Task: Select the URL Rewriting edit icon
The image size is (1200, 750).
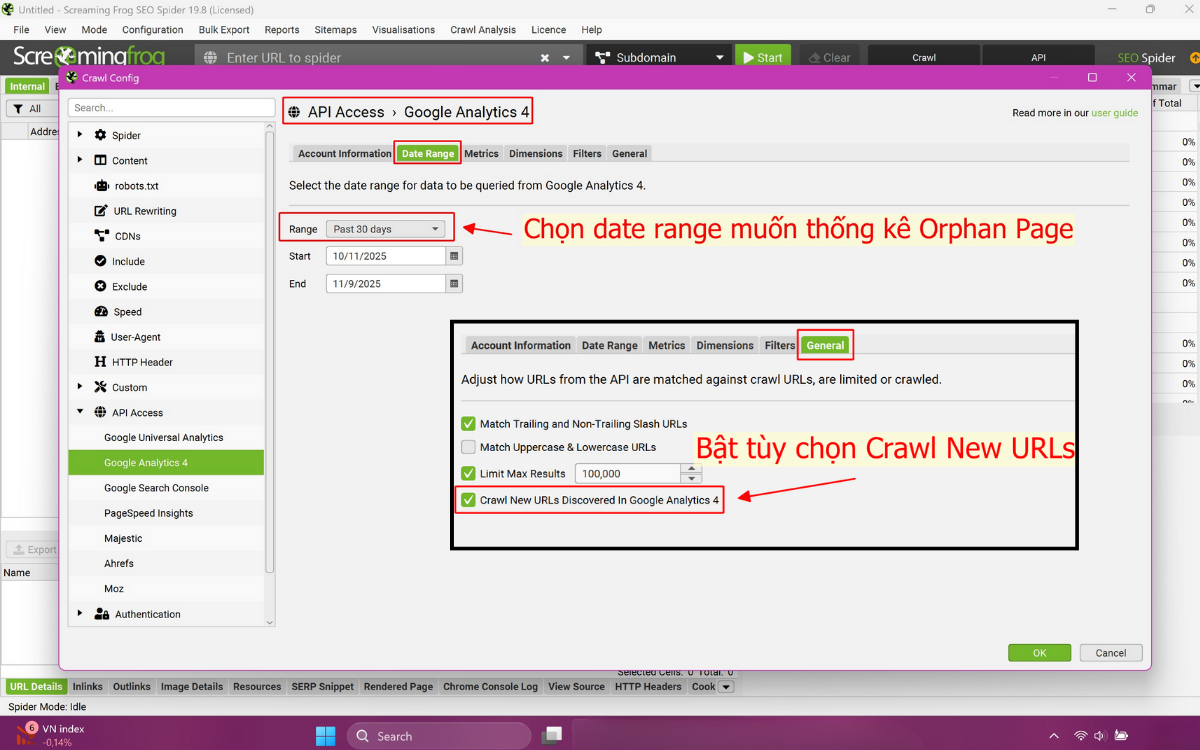Action: tap(101, 211)
